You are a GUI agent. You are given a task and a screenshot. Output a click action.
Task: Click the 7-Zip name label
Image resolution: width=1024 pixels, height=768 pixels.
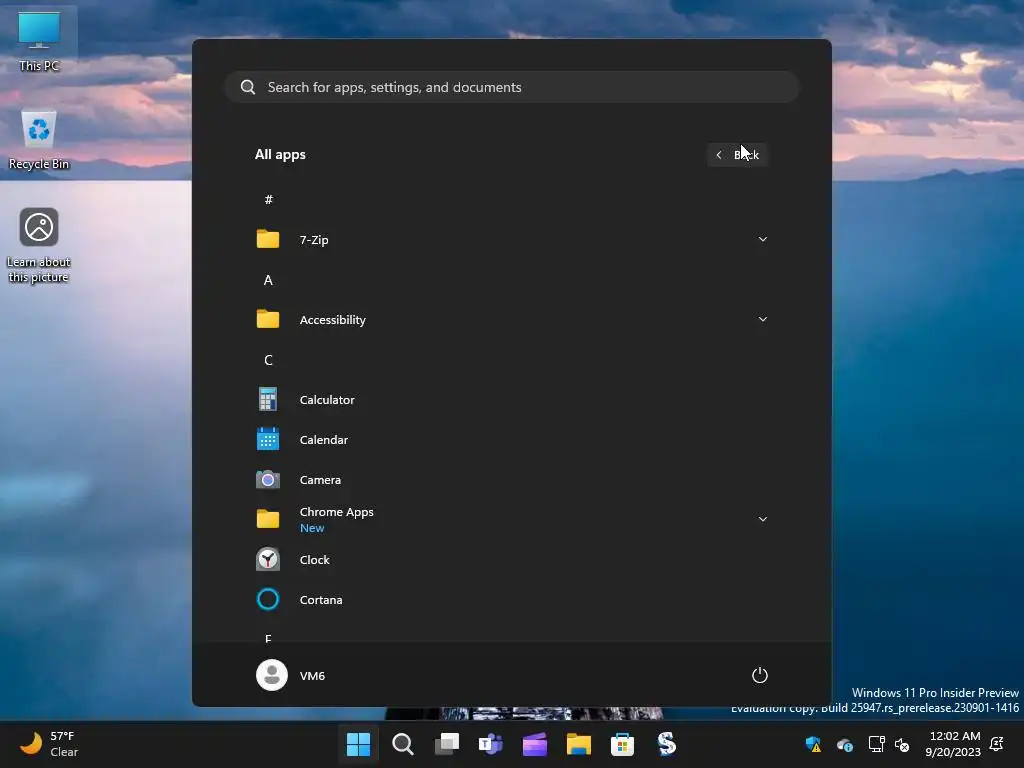313,240
